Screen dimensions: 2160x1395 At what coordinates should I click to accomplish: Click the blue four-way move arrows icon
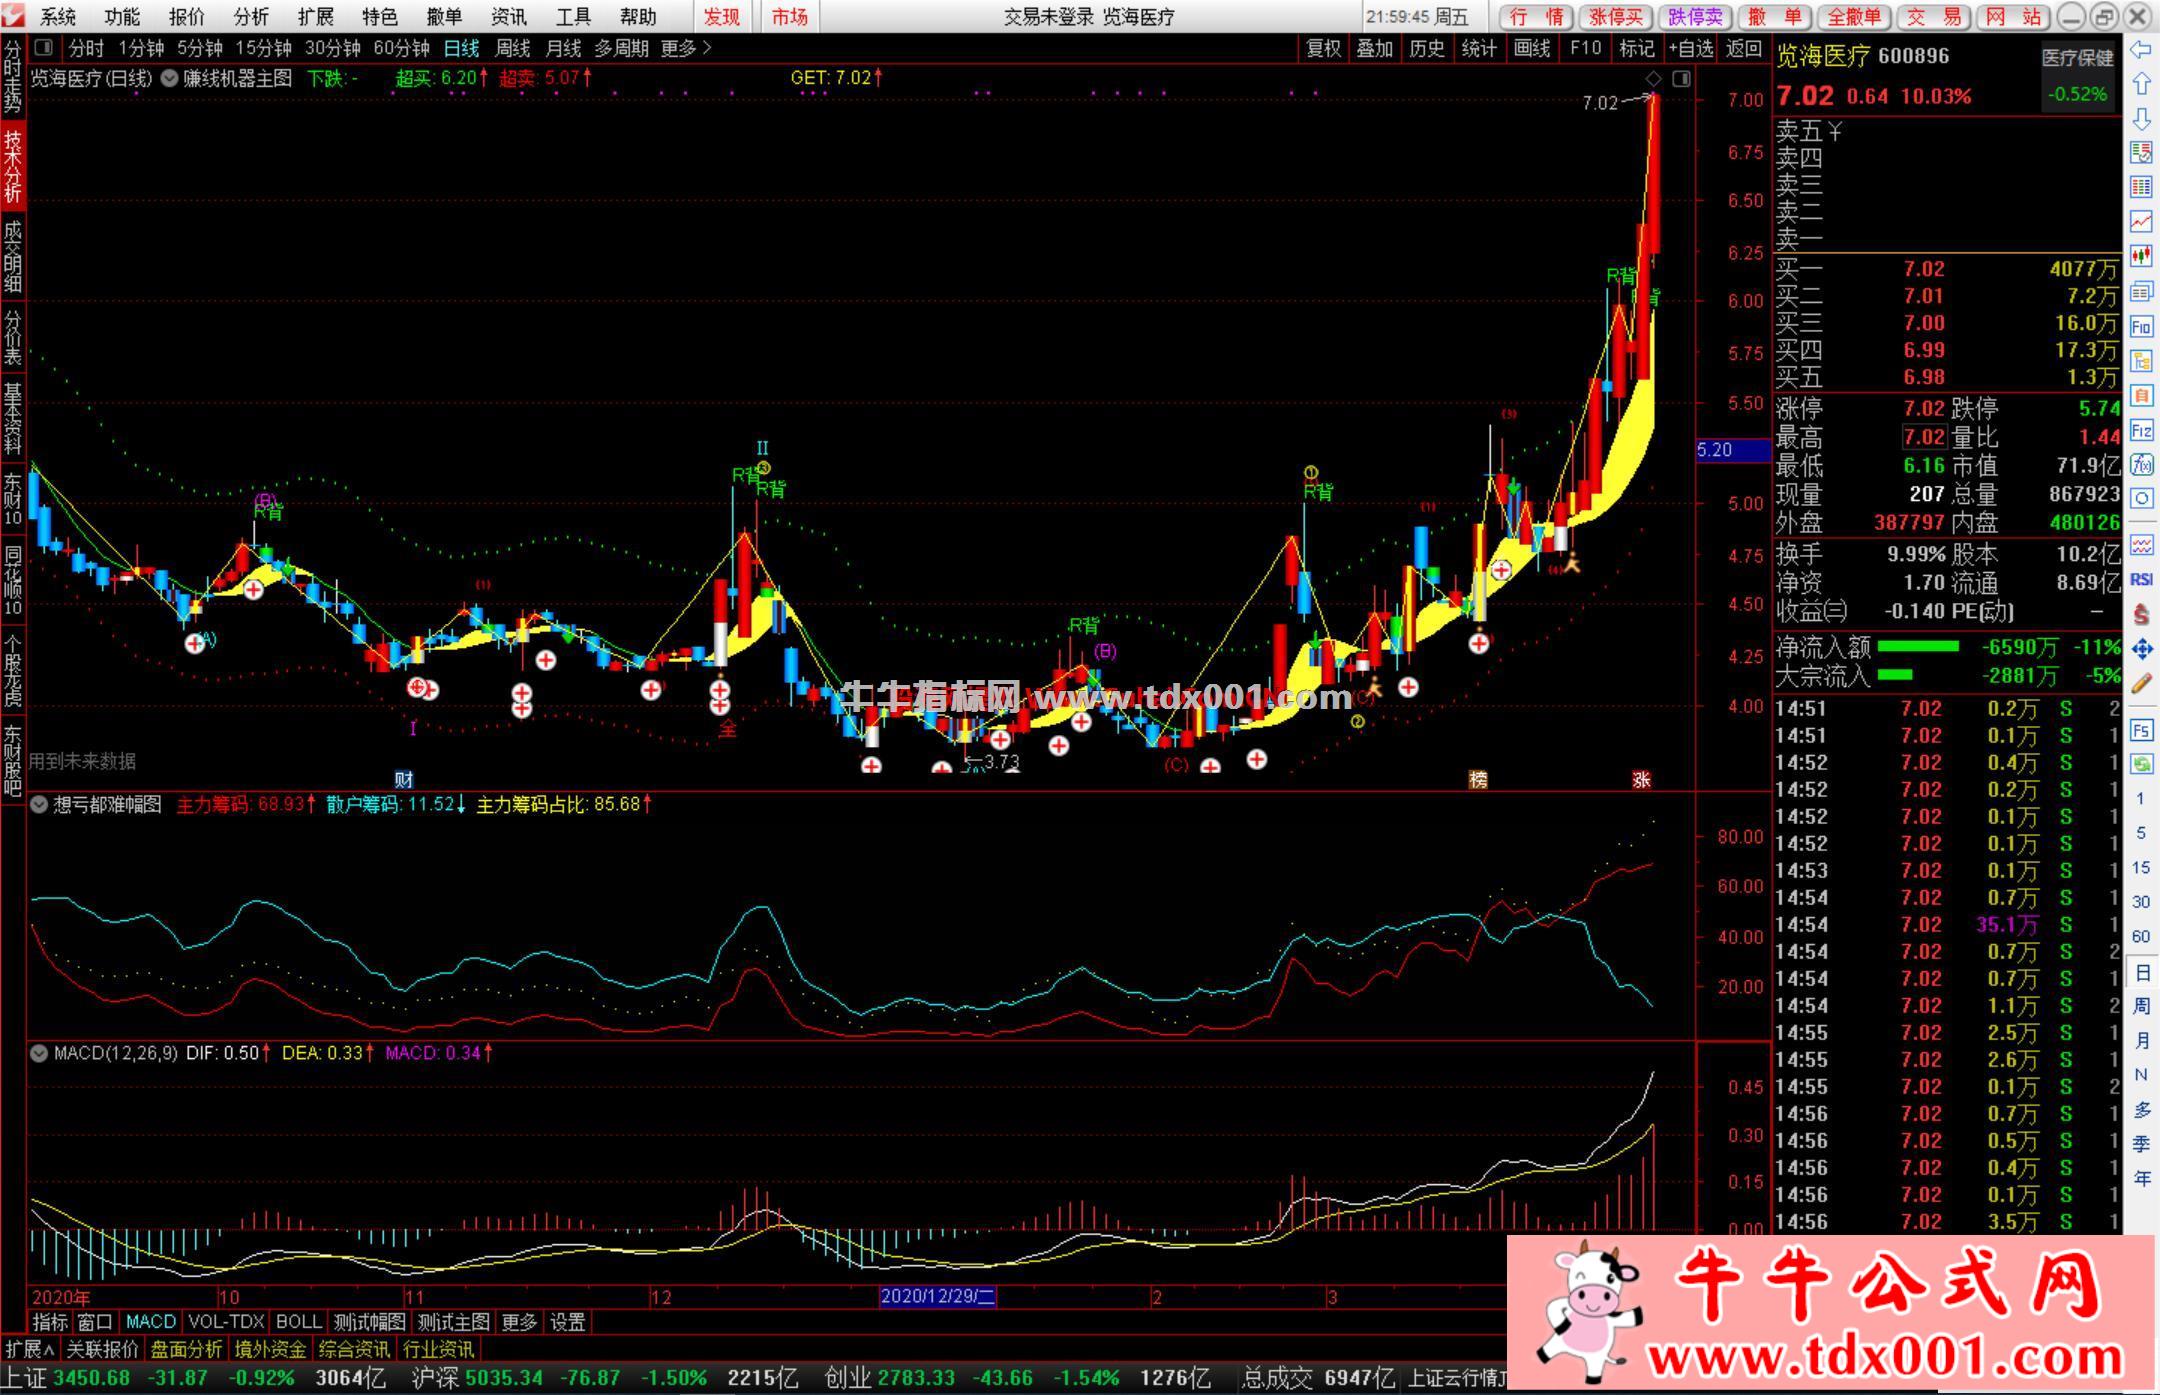2141,650
